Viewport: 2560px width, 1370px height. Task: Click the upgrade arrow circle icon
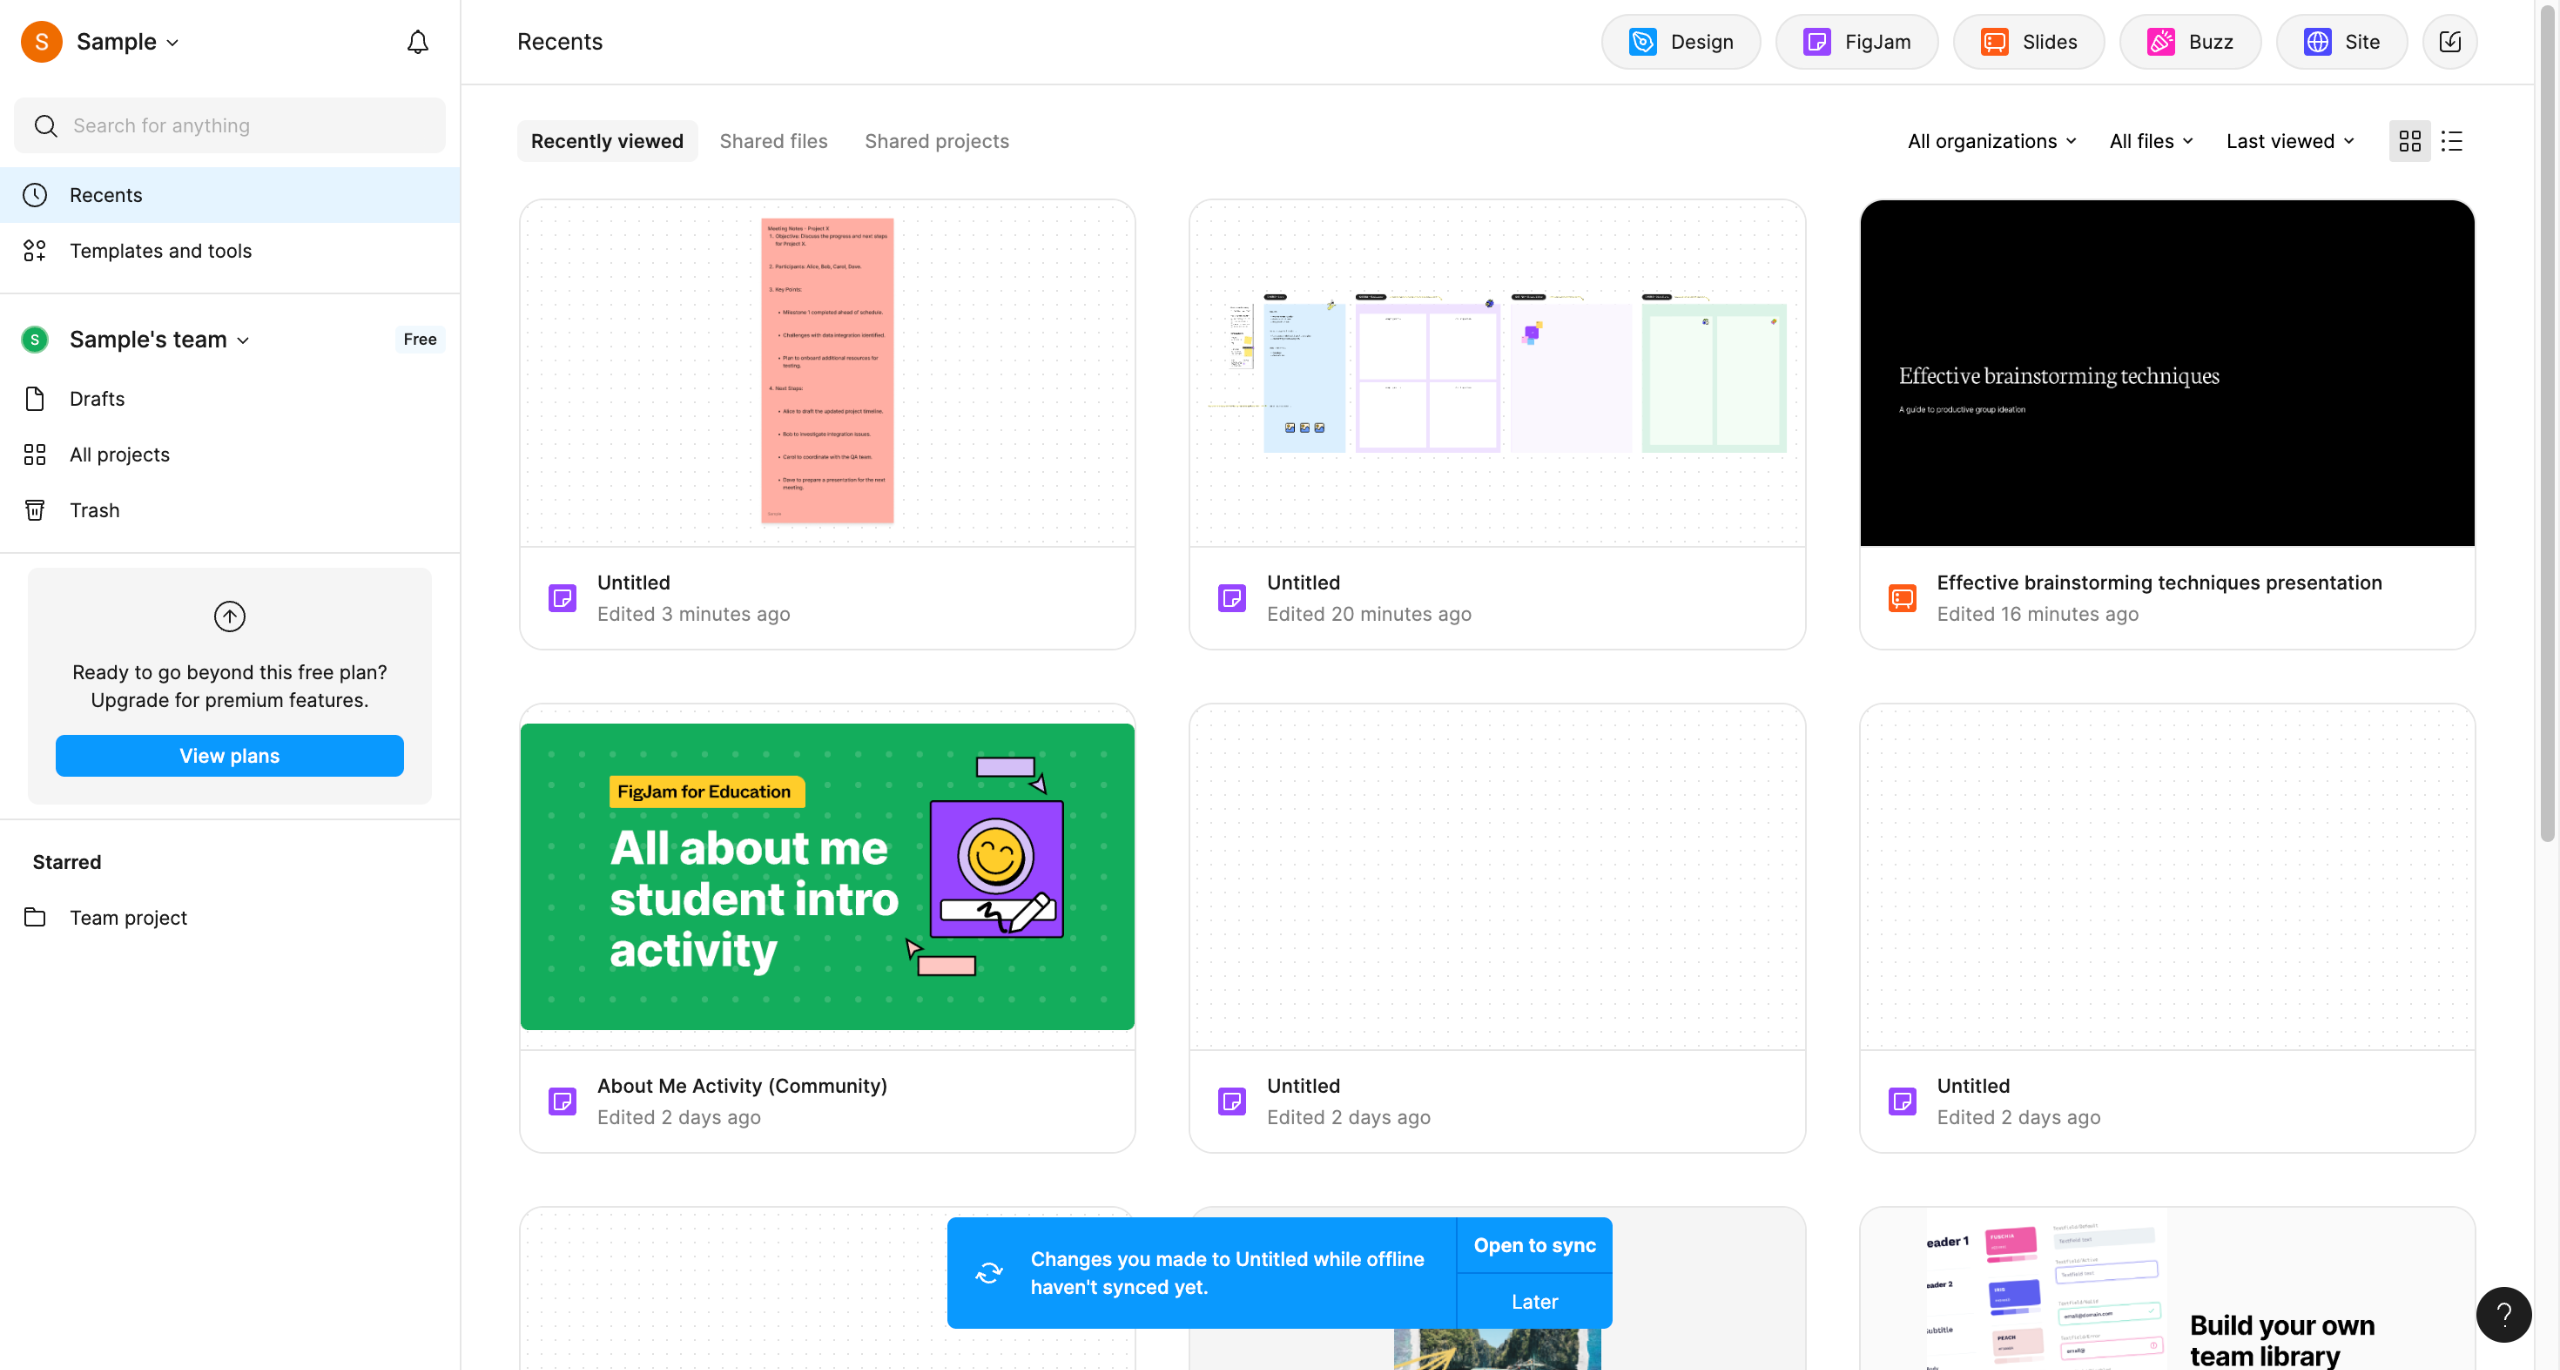point(229,616)
